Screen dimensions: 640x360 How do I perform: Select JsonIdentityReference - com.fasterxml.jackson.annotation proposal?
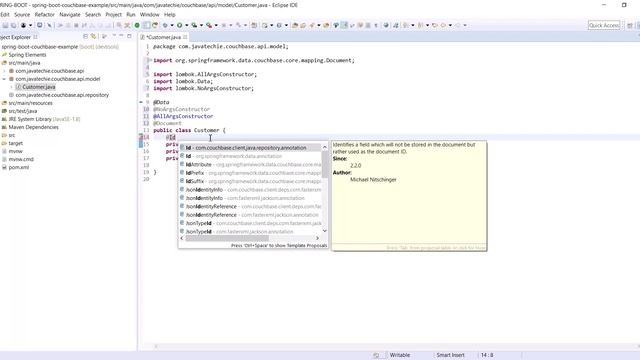[250, 215]
